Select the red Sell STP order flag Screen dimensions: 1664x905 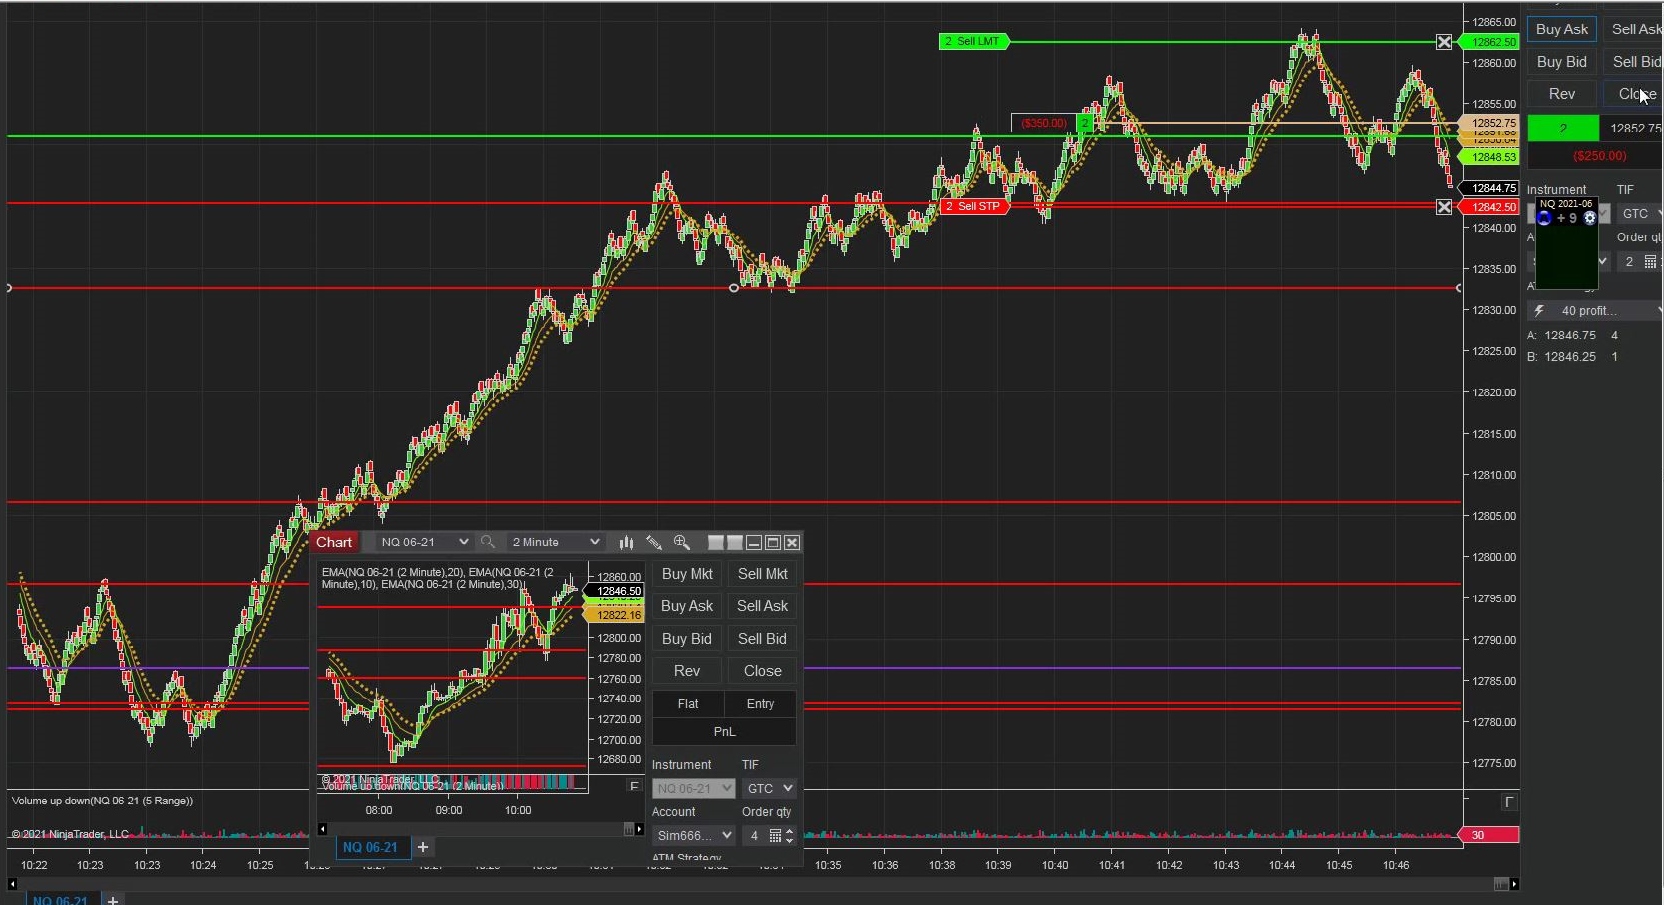coord(976,207)
